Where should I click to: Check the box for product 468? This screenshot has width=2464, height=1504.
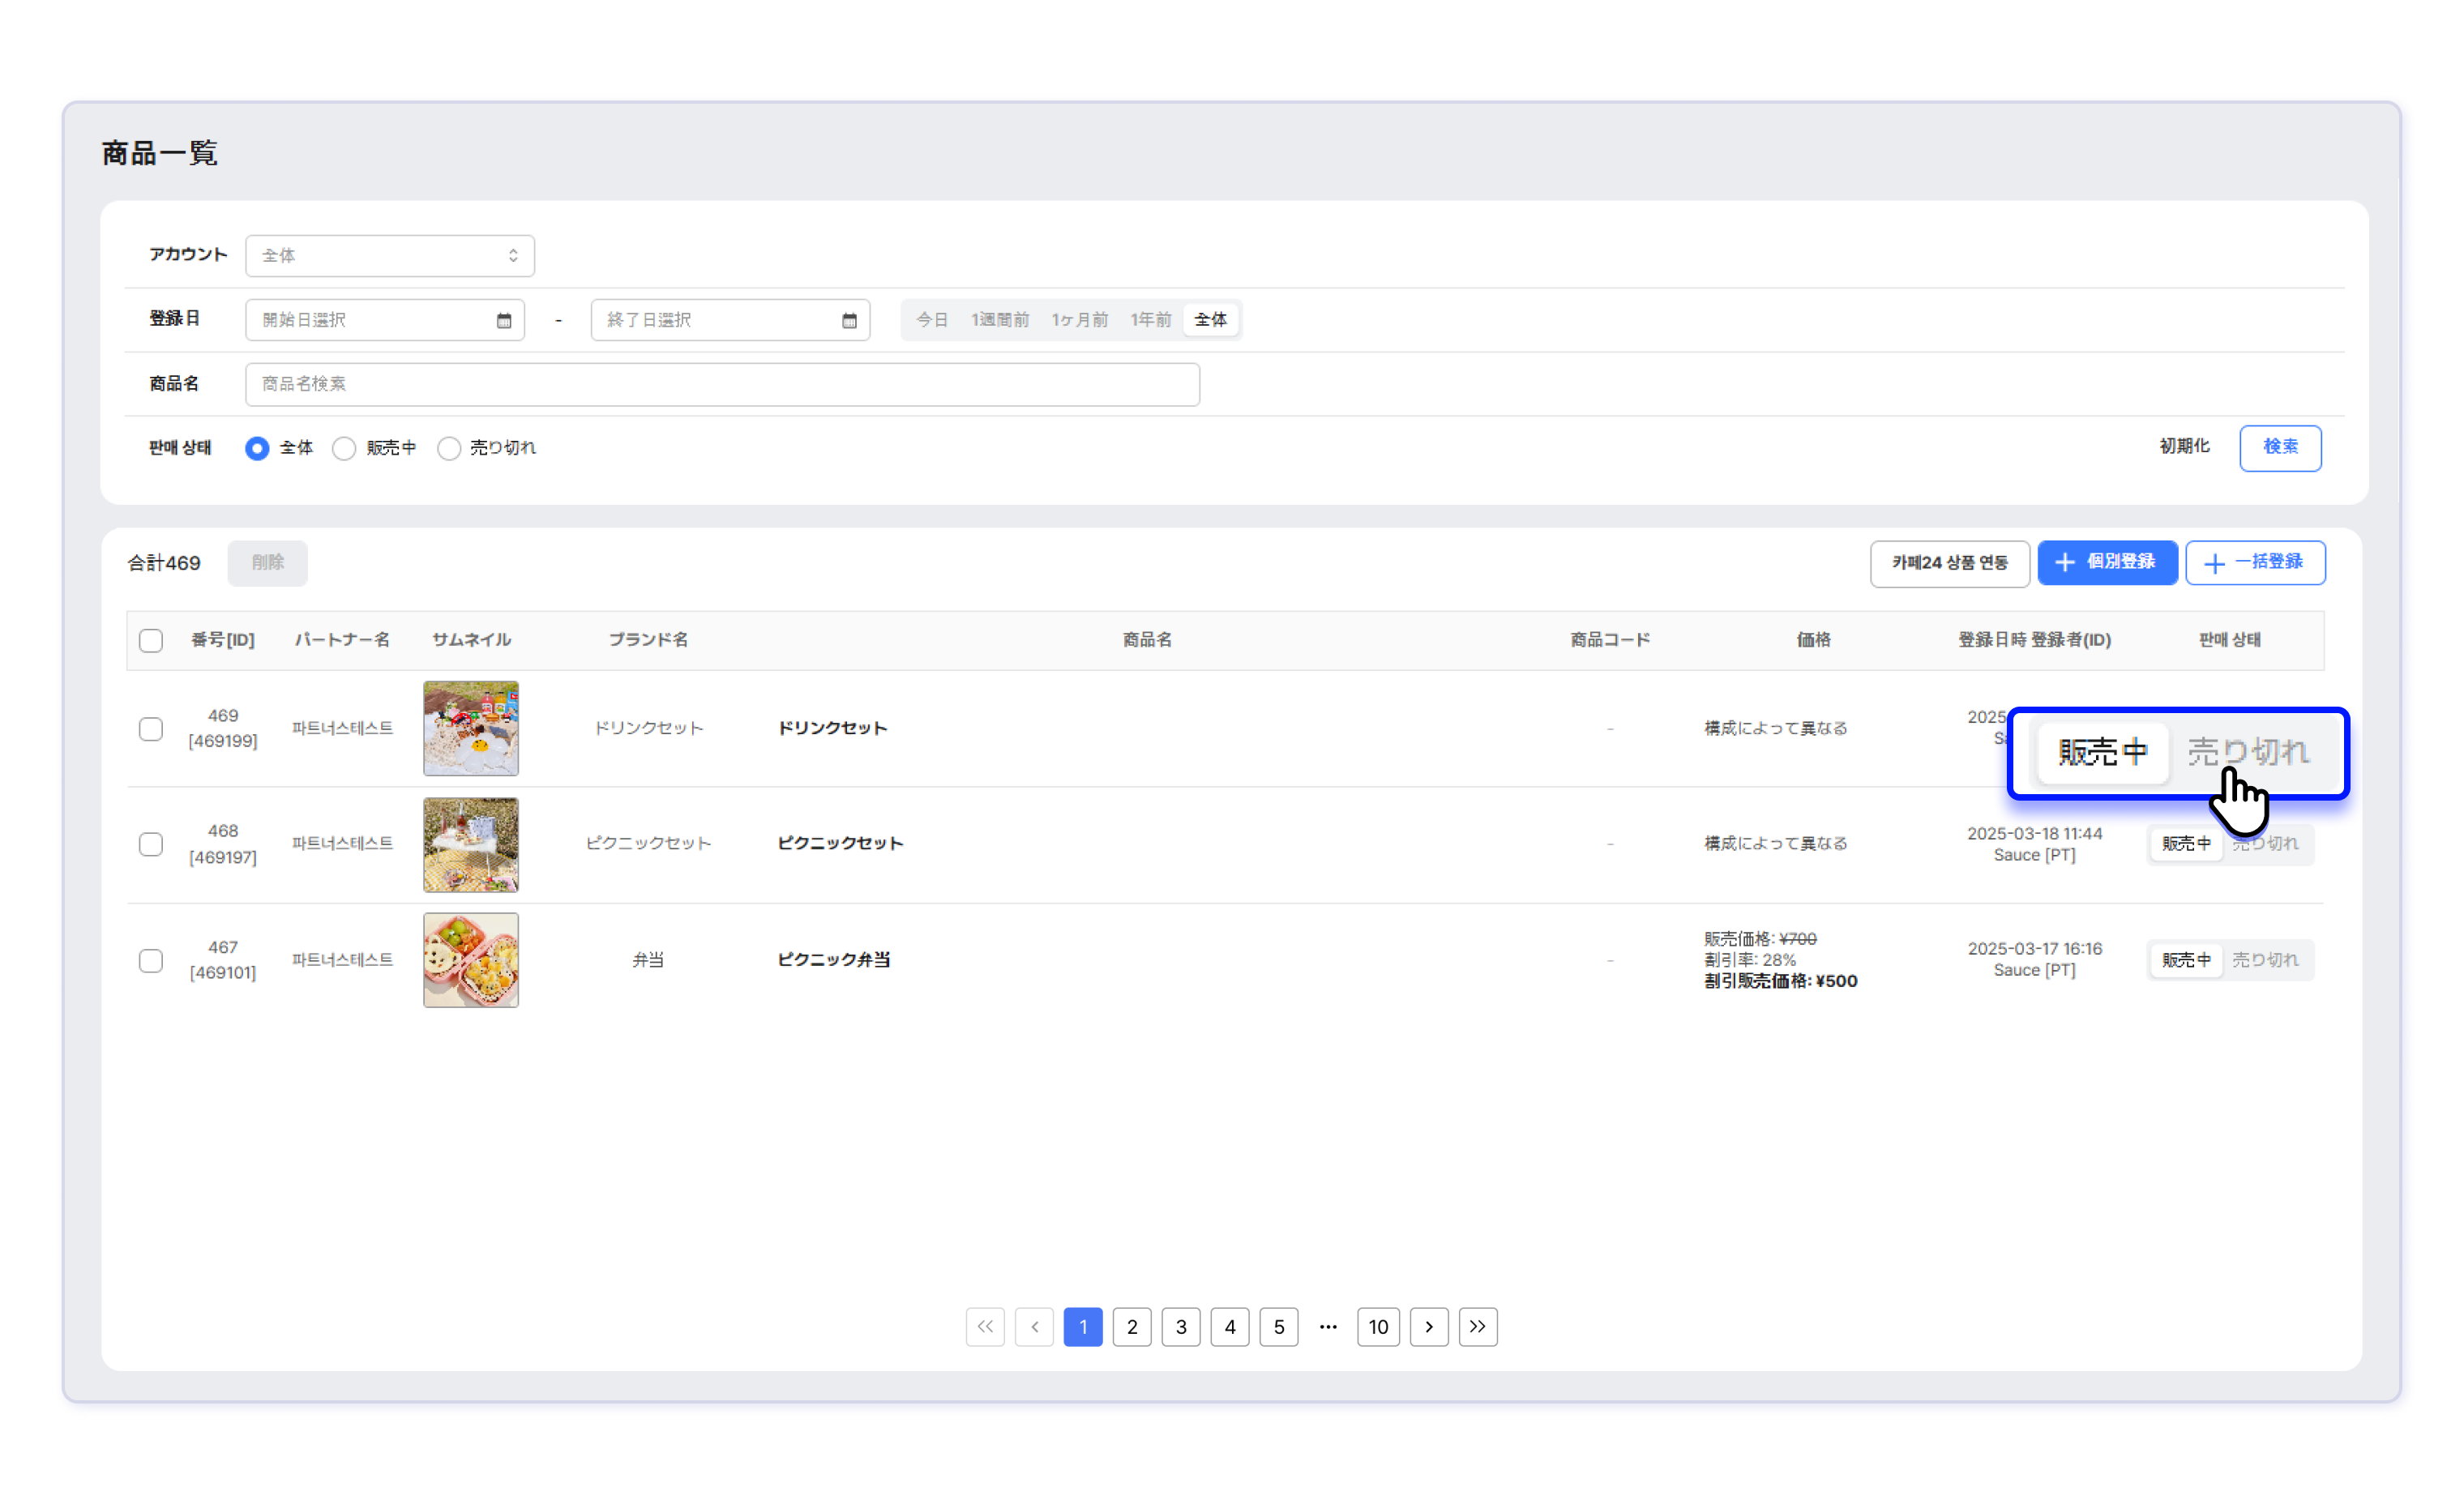pos(151,844)
